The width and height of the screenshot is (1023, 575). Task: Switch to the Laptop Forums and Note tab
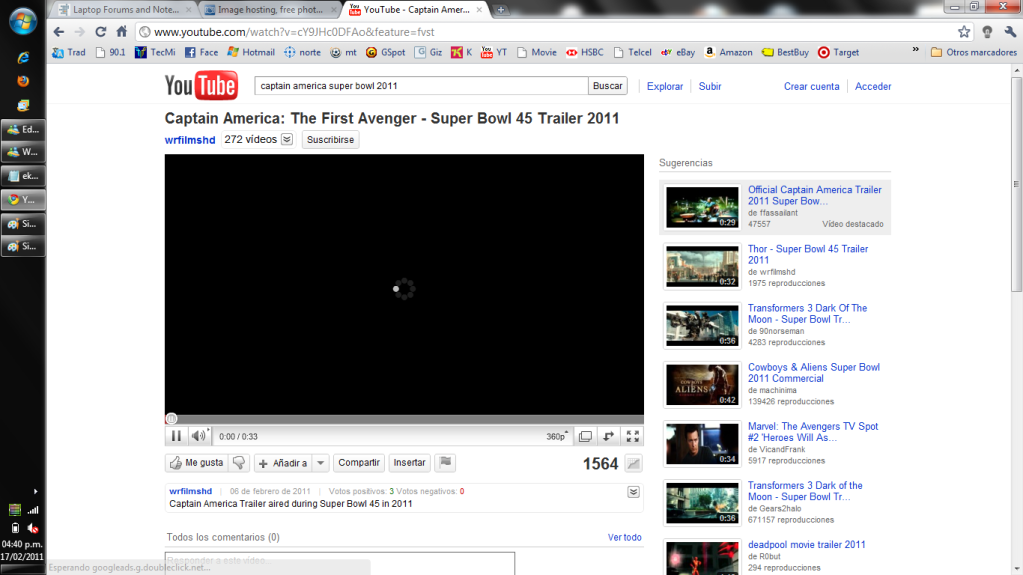[125, 10]
